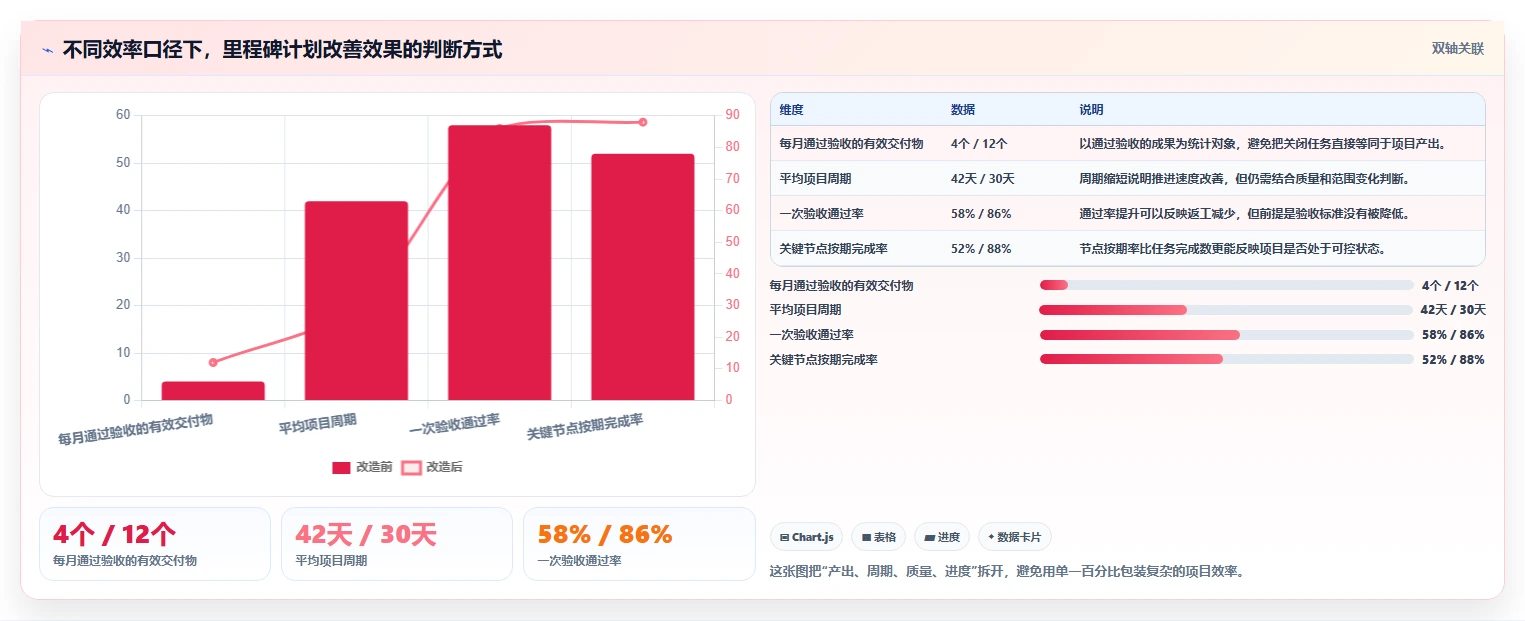Click the 平均项目周期 chart bar
This screenshot has width=1525, height=621.
pyautogui.click(x=356, y=301)
